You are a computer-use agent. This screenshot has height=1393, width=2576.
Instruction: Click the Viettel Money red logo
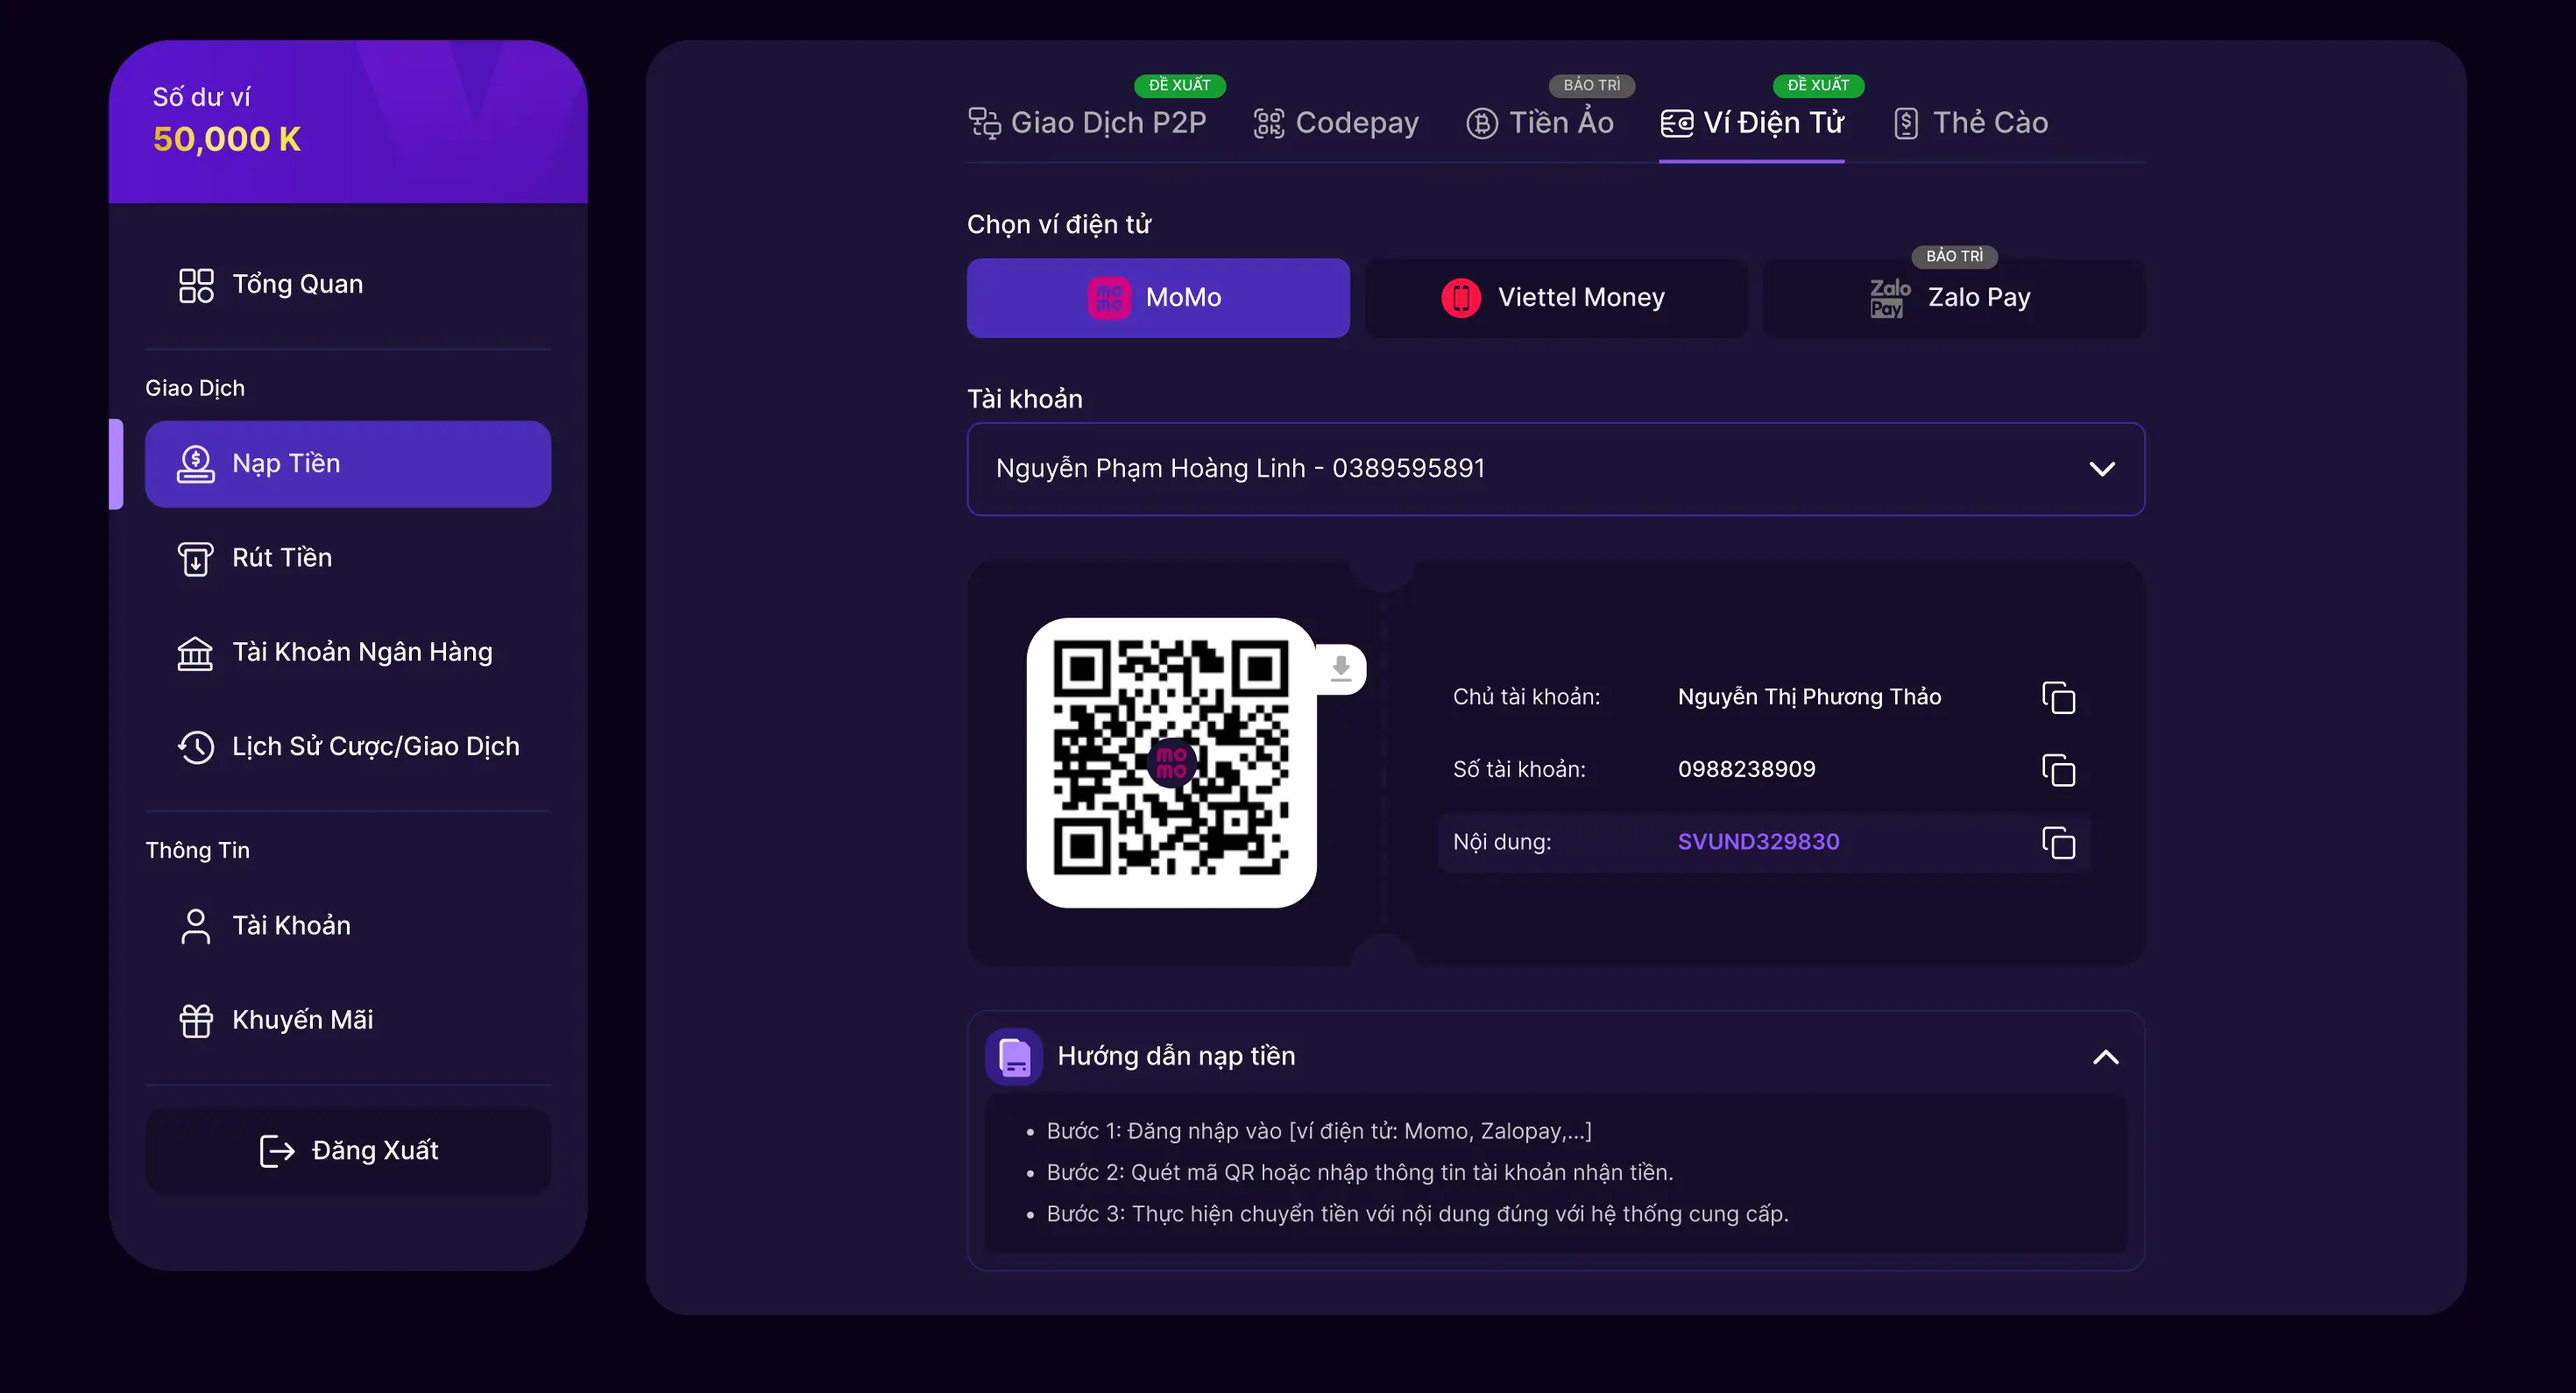pyautogui.click(x=1461, y=298)
